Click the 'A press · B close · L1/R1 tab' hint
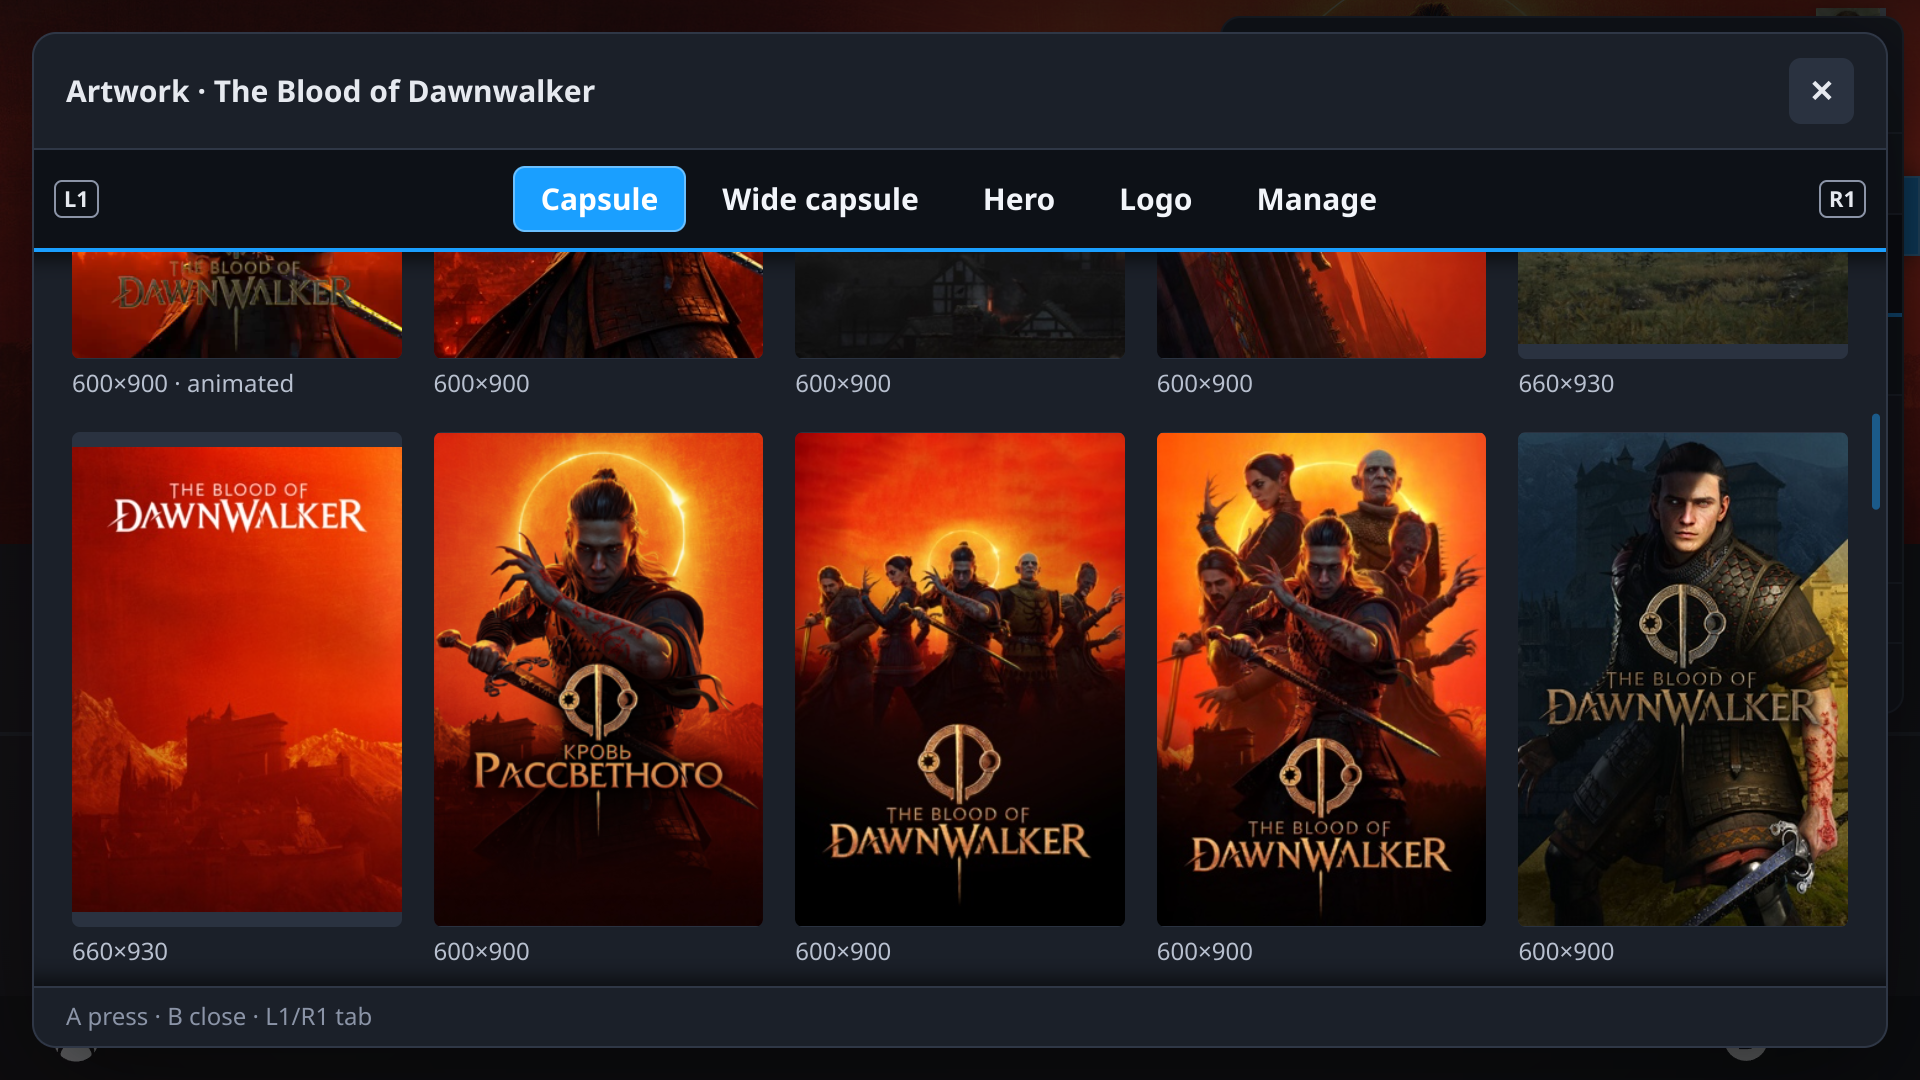 219,1017
